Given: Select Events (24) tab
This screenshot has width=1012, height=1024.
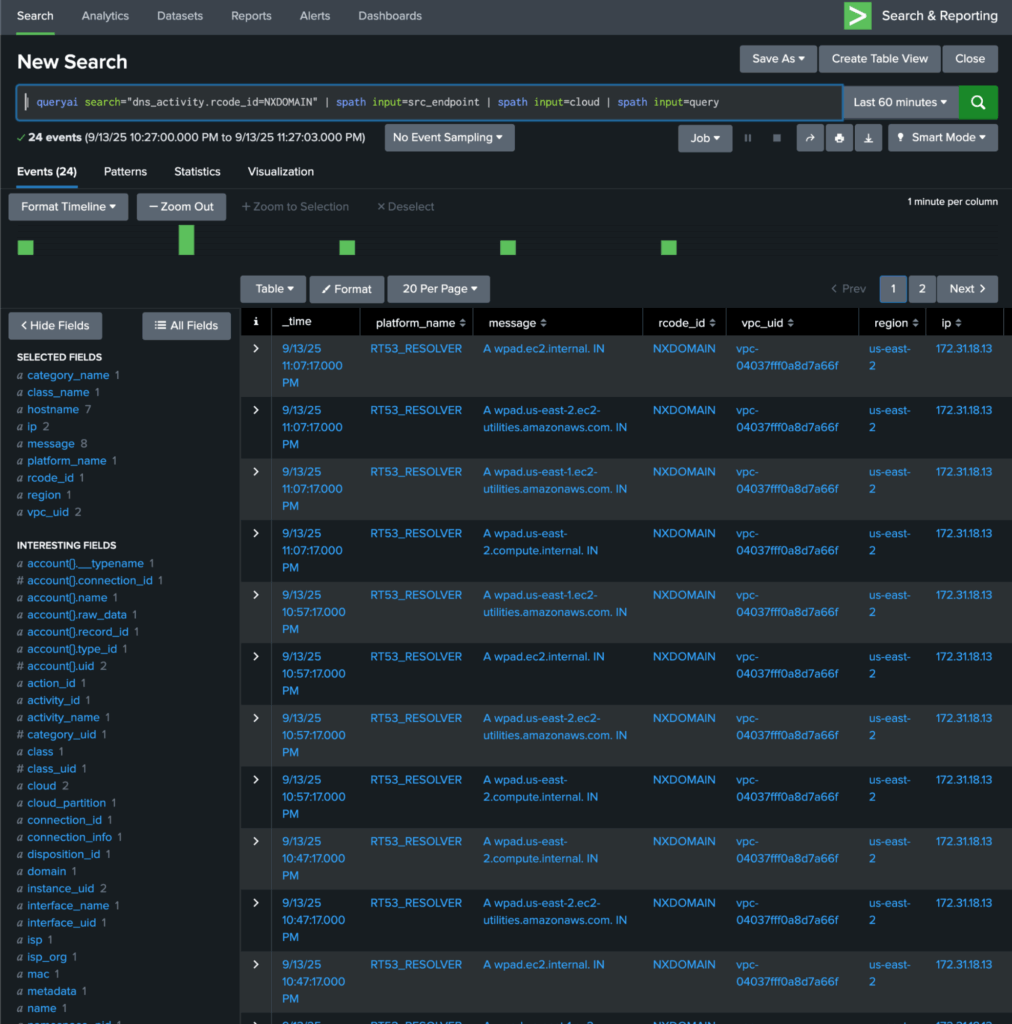Looking at the screenshot, I should [x=46, y=172].
